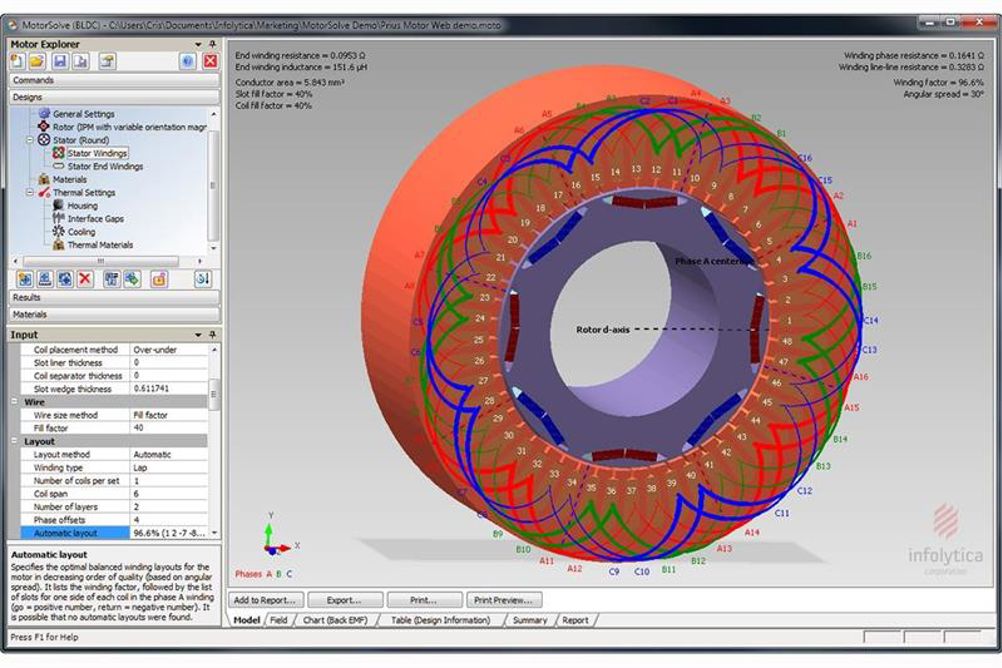The width and height of the screenshot is (1002, 668).
Task: Click the Add to Report... button
Action: pos(265,600)
